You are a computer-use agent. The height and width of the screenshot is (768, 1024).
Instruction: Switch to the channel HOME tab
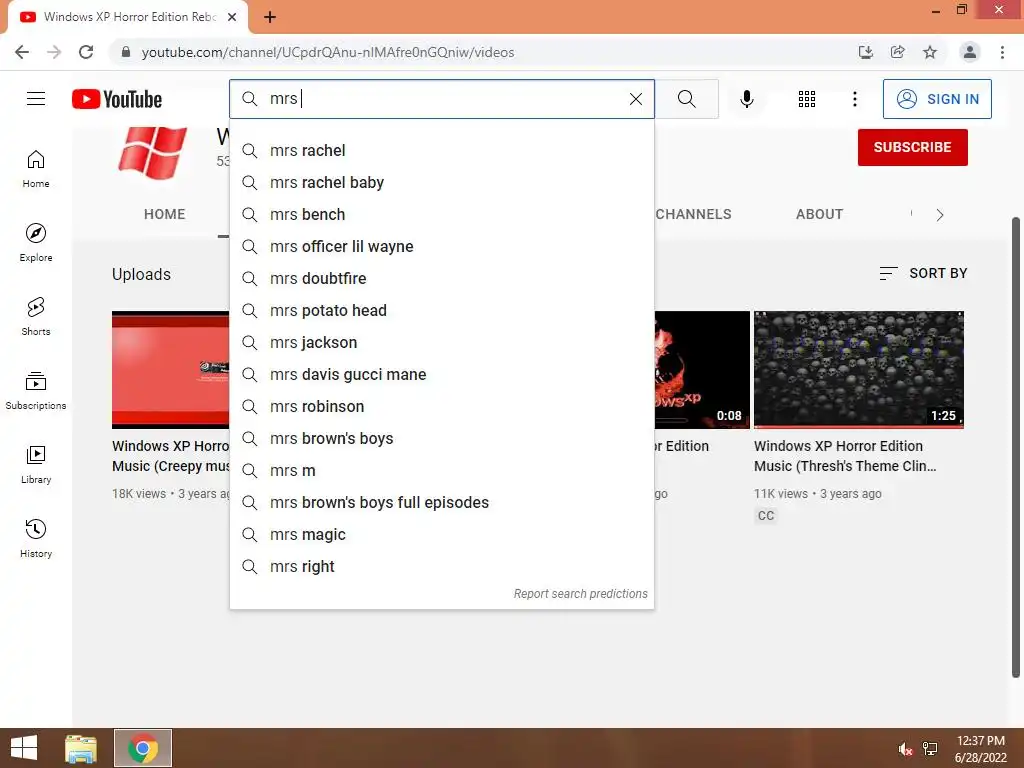165,214
